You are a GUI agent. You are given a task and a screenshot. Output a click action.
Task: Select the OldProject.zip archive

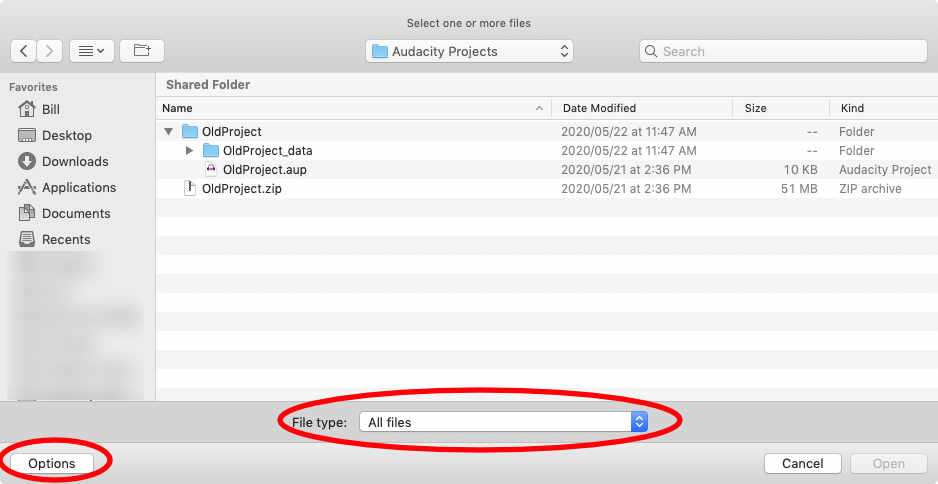(241, 189)
